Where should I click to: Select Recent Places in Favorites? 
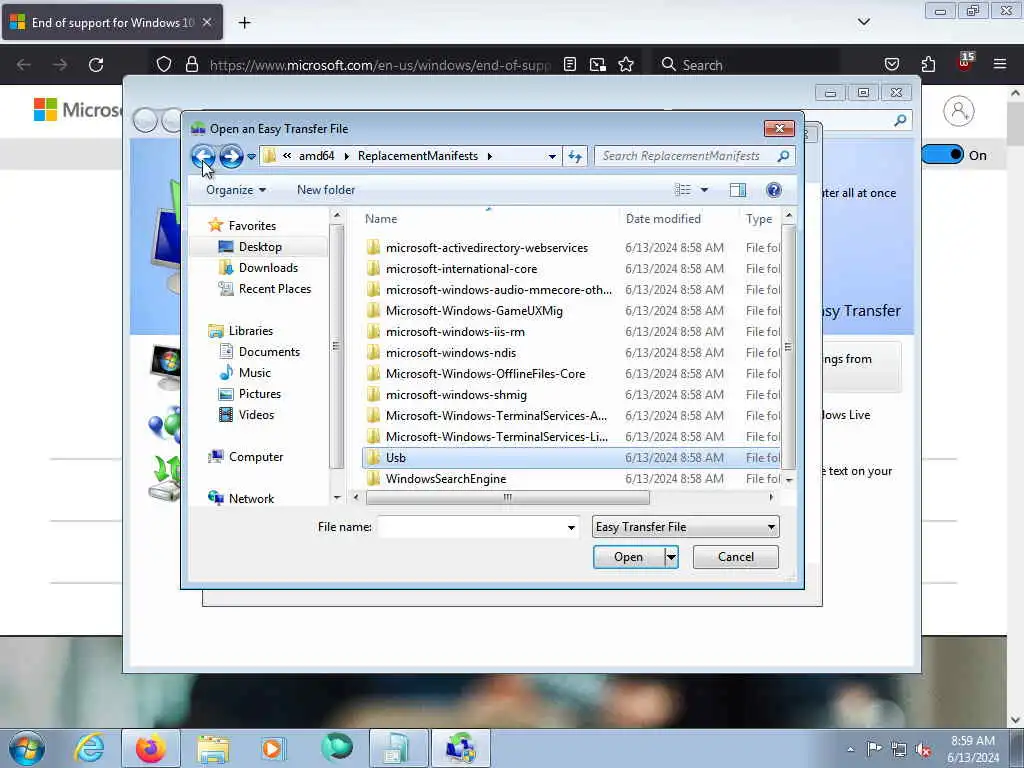[x=274, y=289]
